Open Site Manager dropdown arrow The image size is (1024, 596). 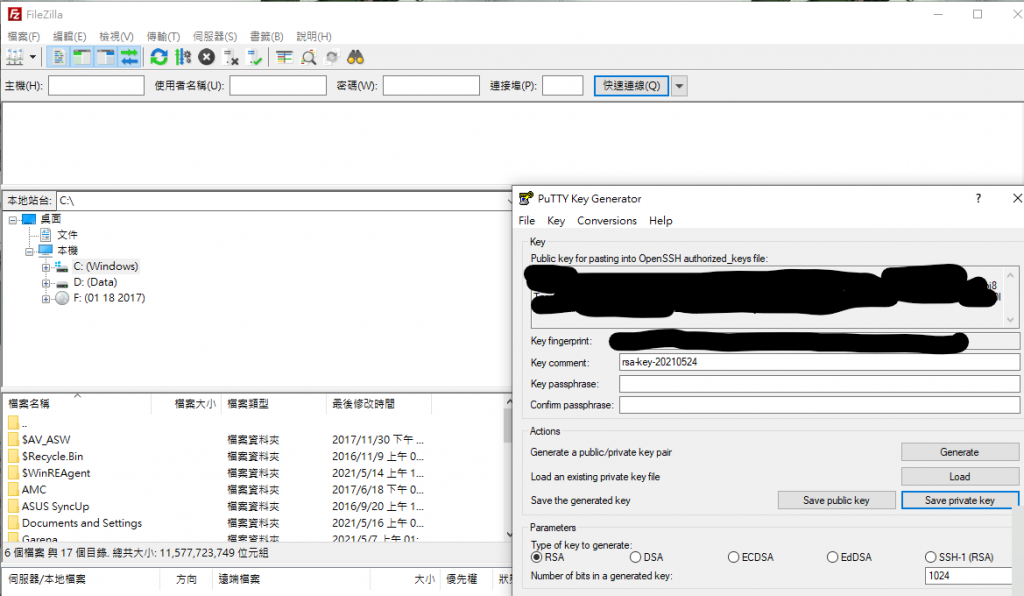(33, 57)
